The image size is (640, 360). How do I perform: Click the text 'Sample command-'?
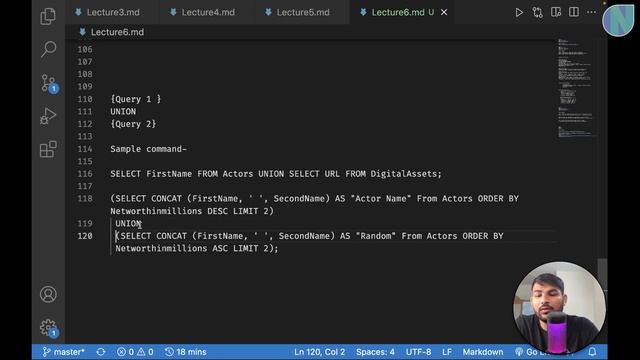(x=149, y=149)
